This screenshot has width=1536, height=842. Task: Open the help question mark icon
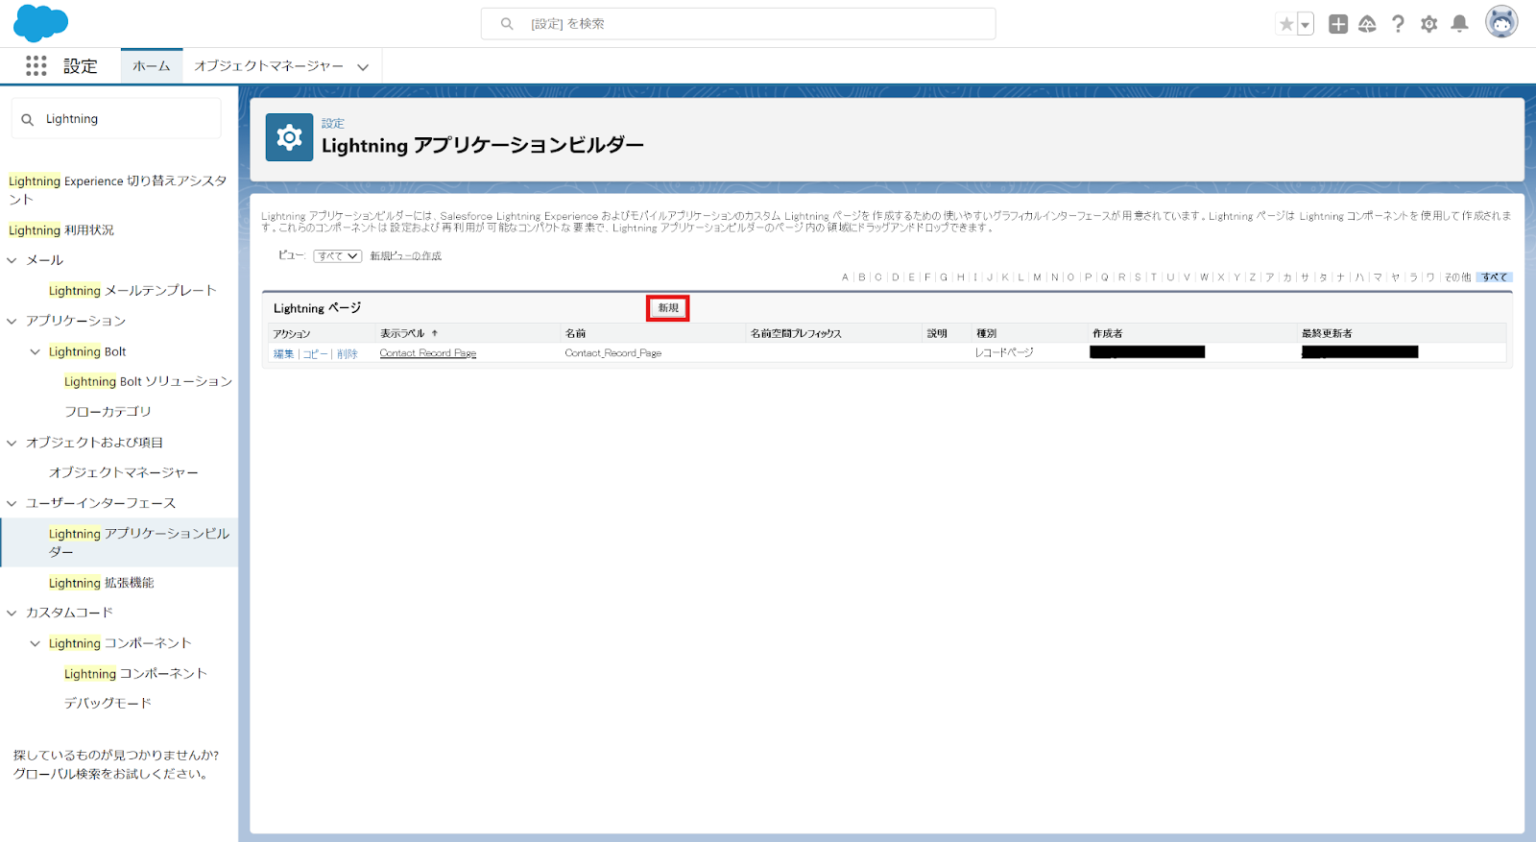pyautogui.click(x=1398, y=23)
